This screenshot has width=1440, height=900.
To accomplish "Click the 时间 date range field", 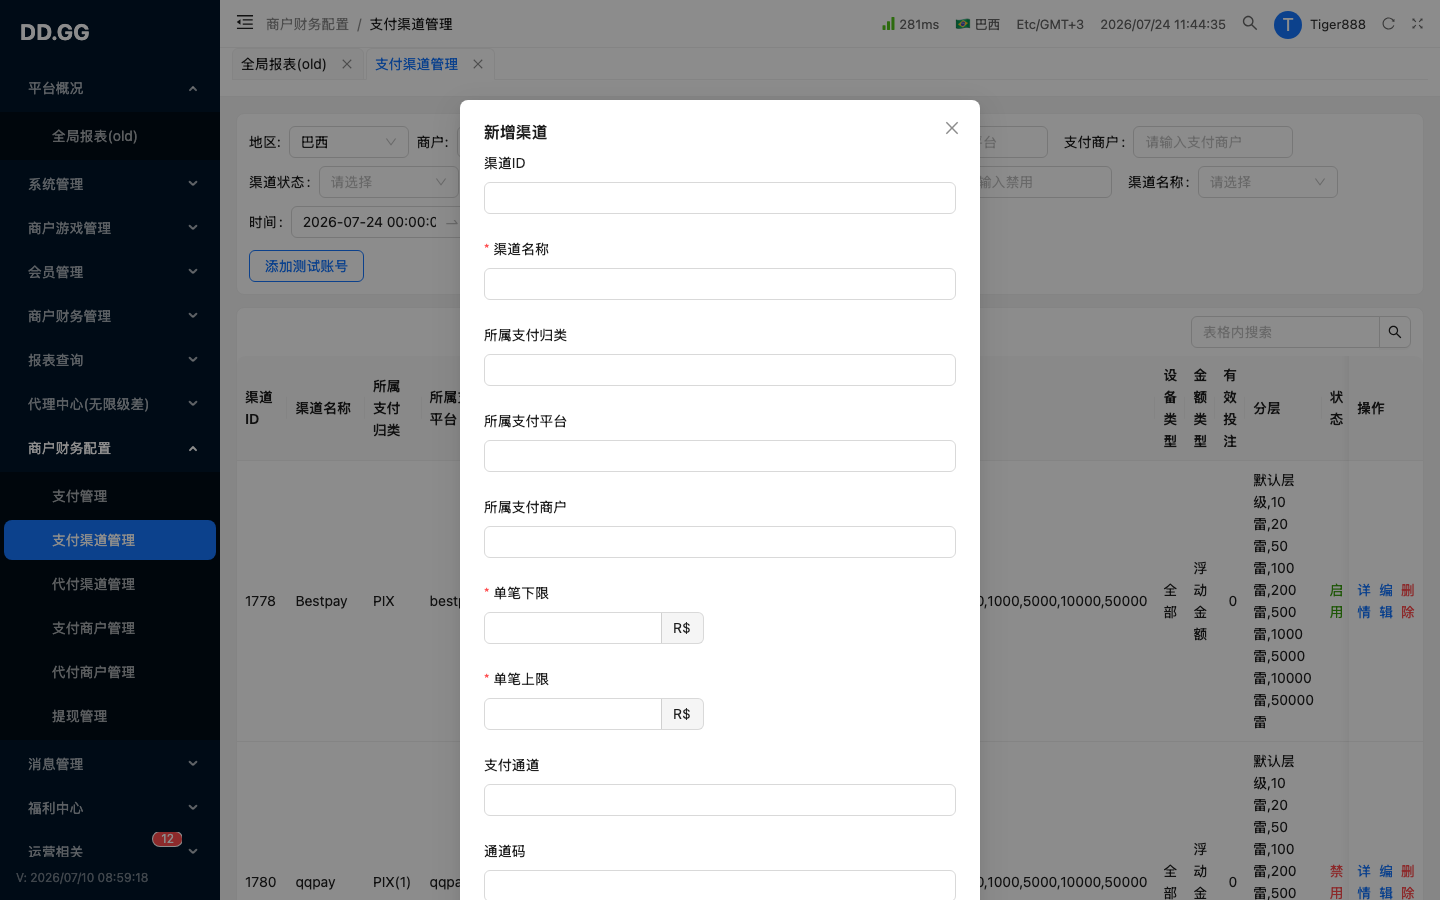I will pyautogui.click(x=376, y=222).
